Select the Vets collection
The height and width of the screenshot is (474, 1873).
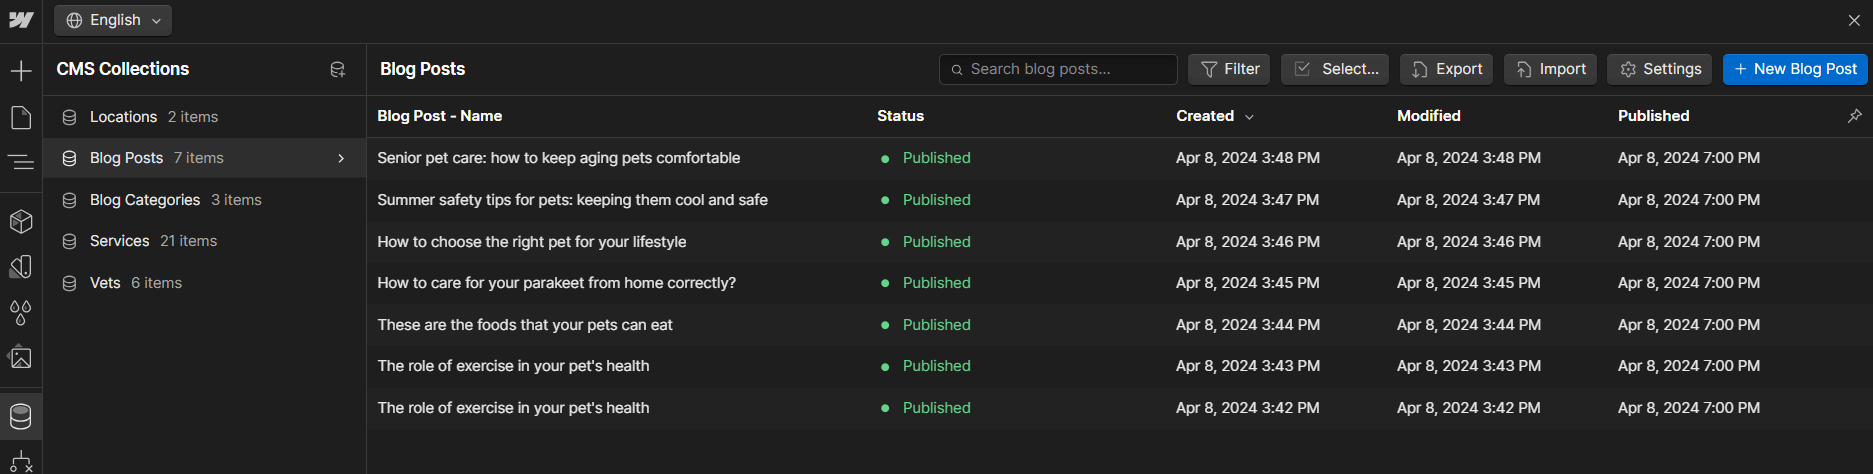point(204,283)
